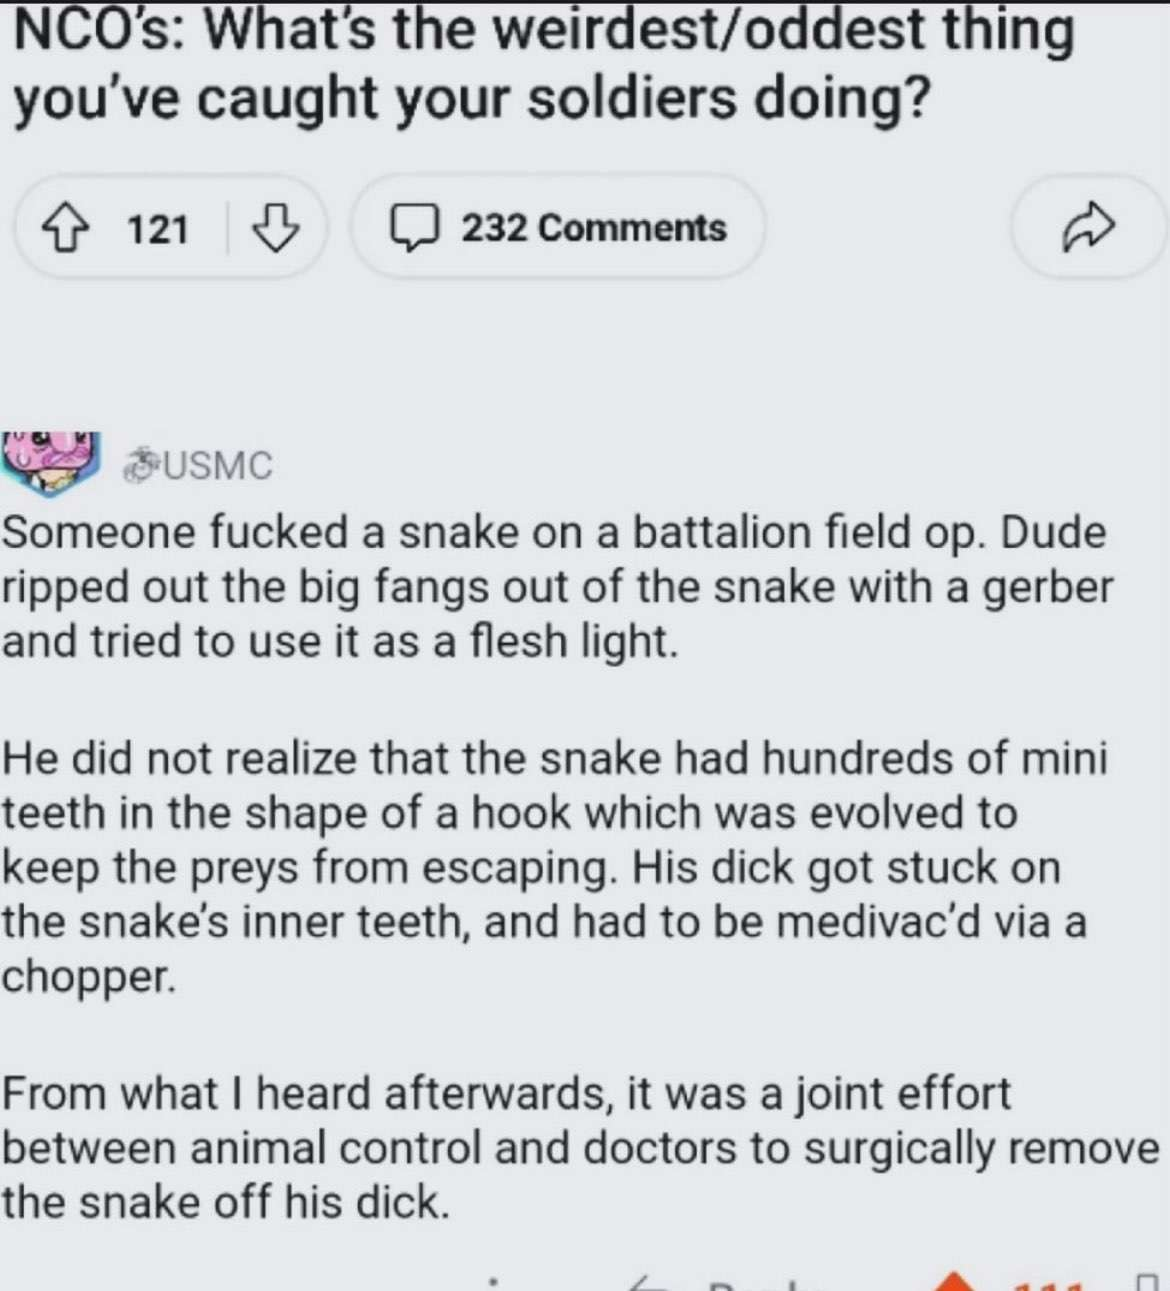Upvote the comment with the orange arrow
This screenshot has width=1170, height=1291.
[955, 1283]
